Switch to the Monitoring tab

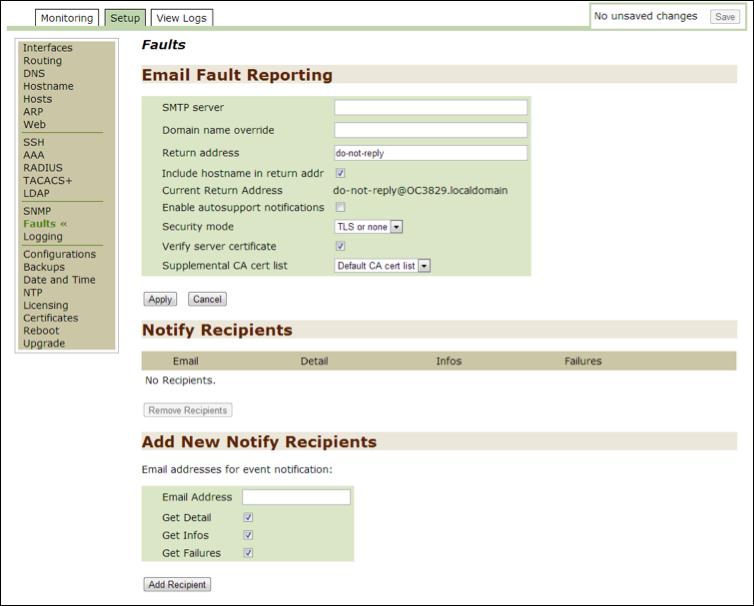coord(68,18)
